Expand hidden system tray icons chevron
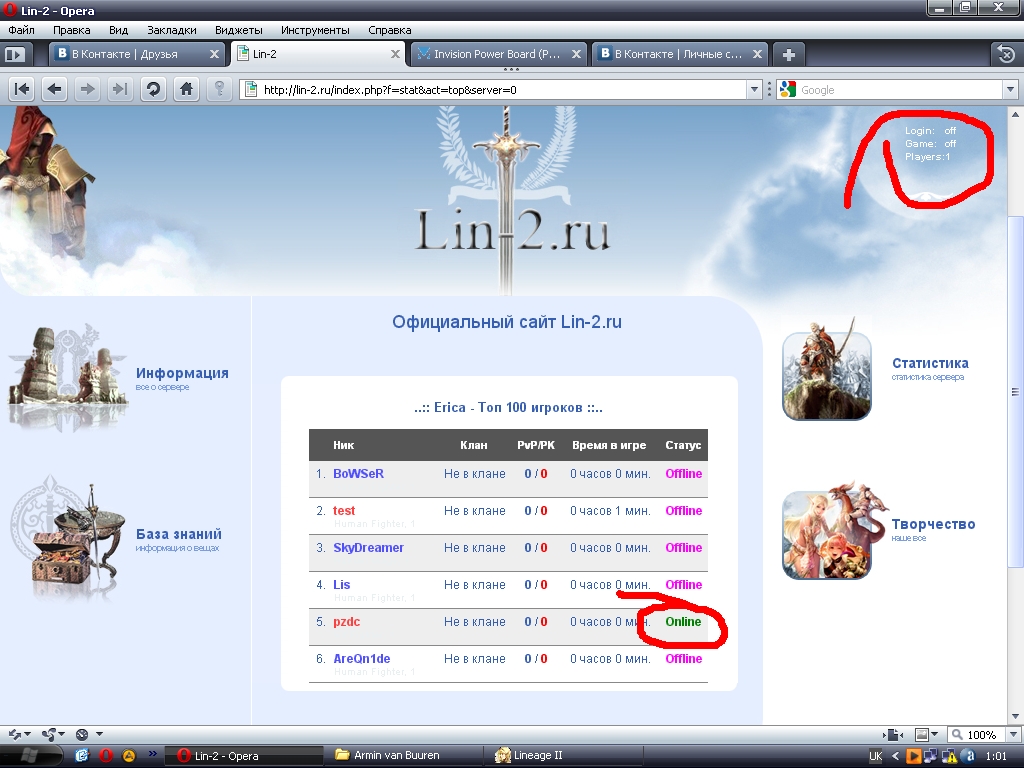Screen dimensions: 1024x768 pos(895,756)
